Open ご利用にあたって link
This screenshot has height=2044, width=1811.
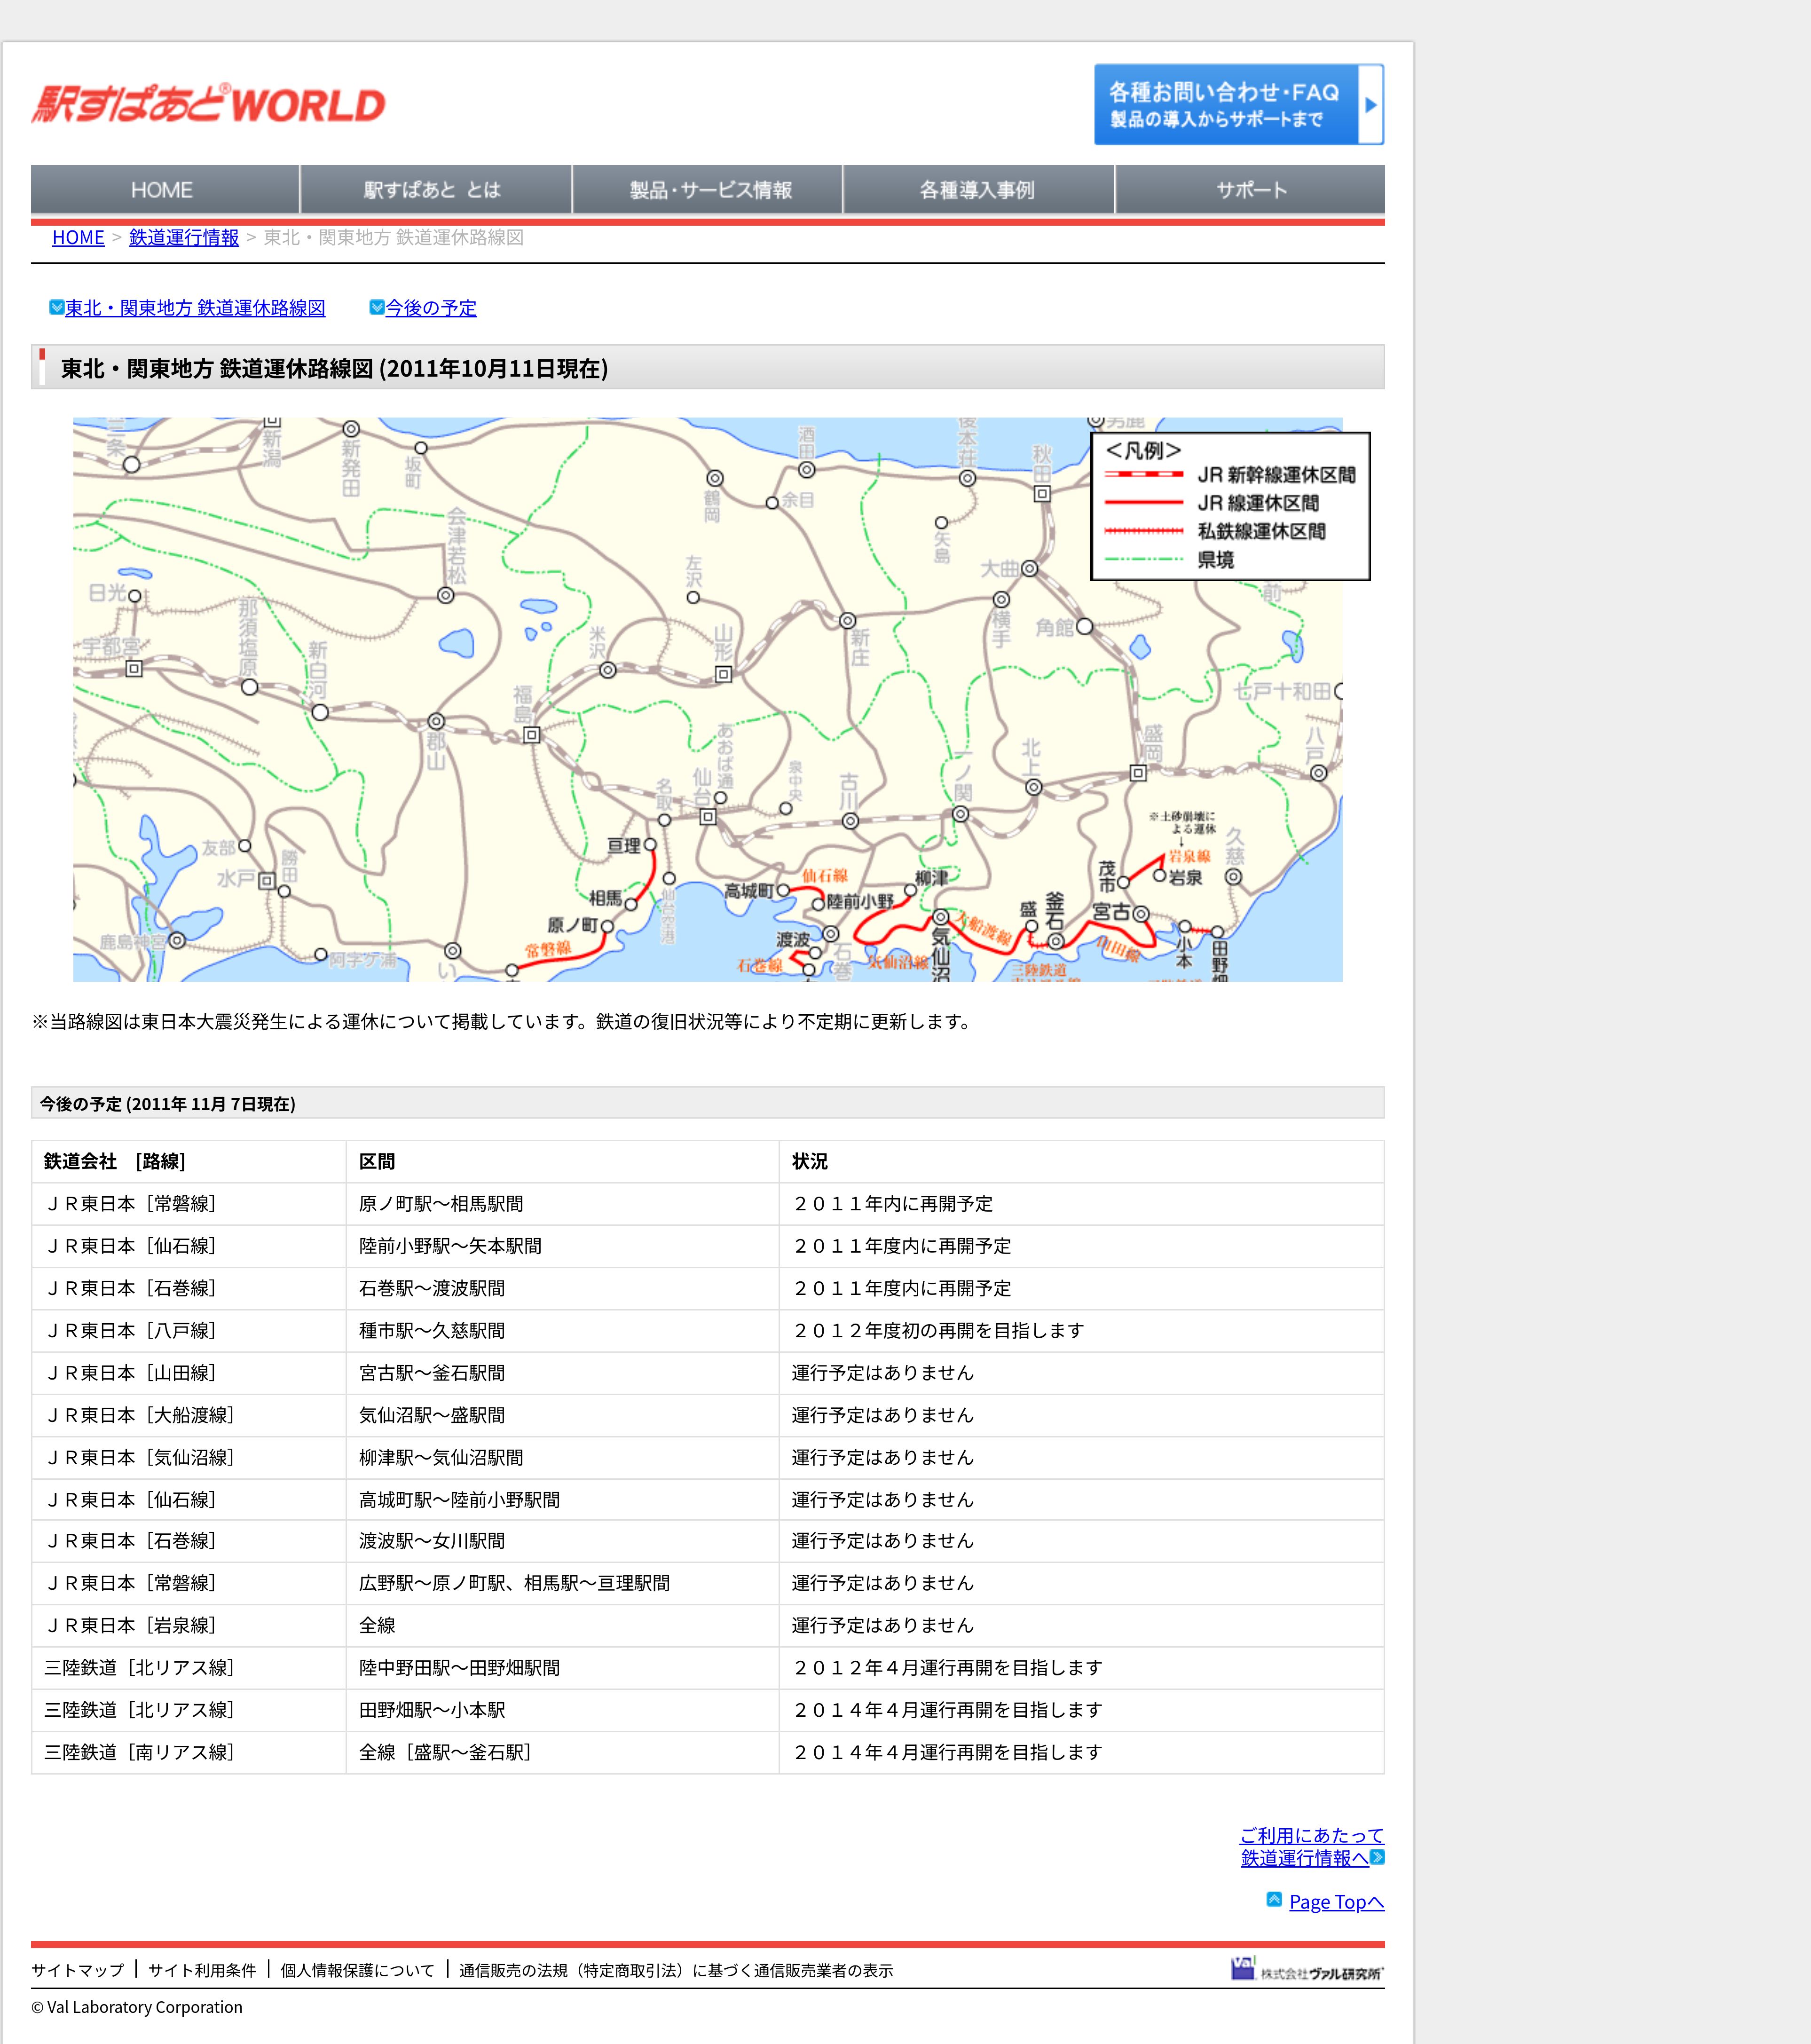click(x=1311, y=1835)
